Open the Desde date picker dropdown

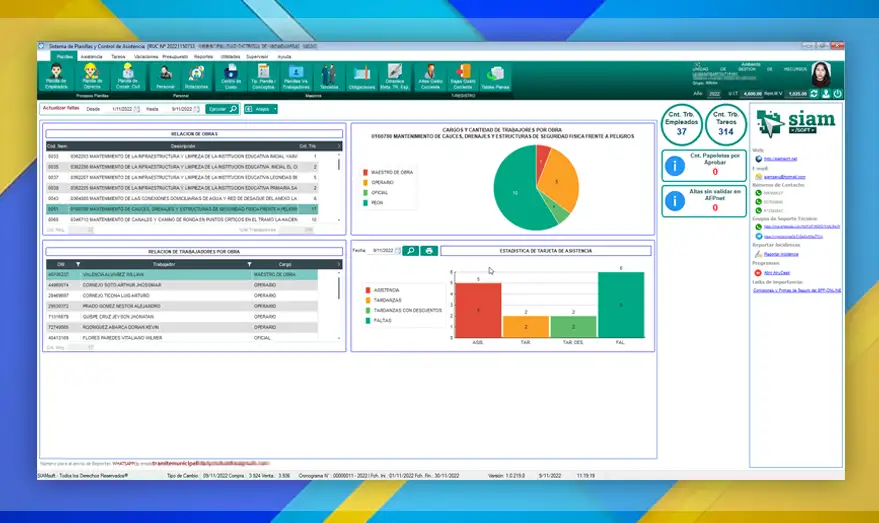[137, 109]
